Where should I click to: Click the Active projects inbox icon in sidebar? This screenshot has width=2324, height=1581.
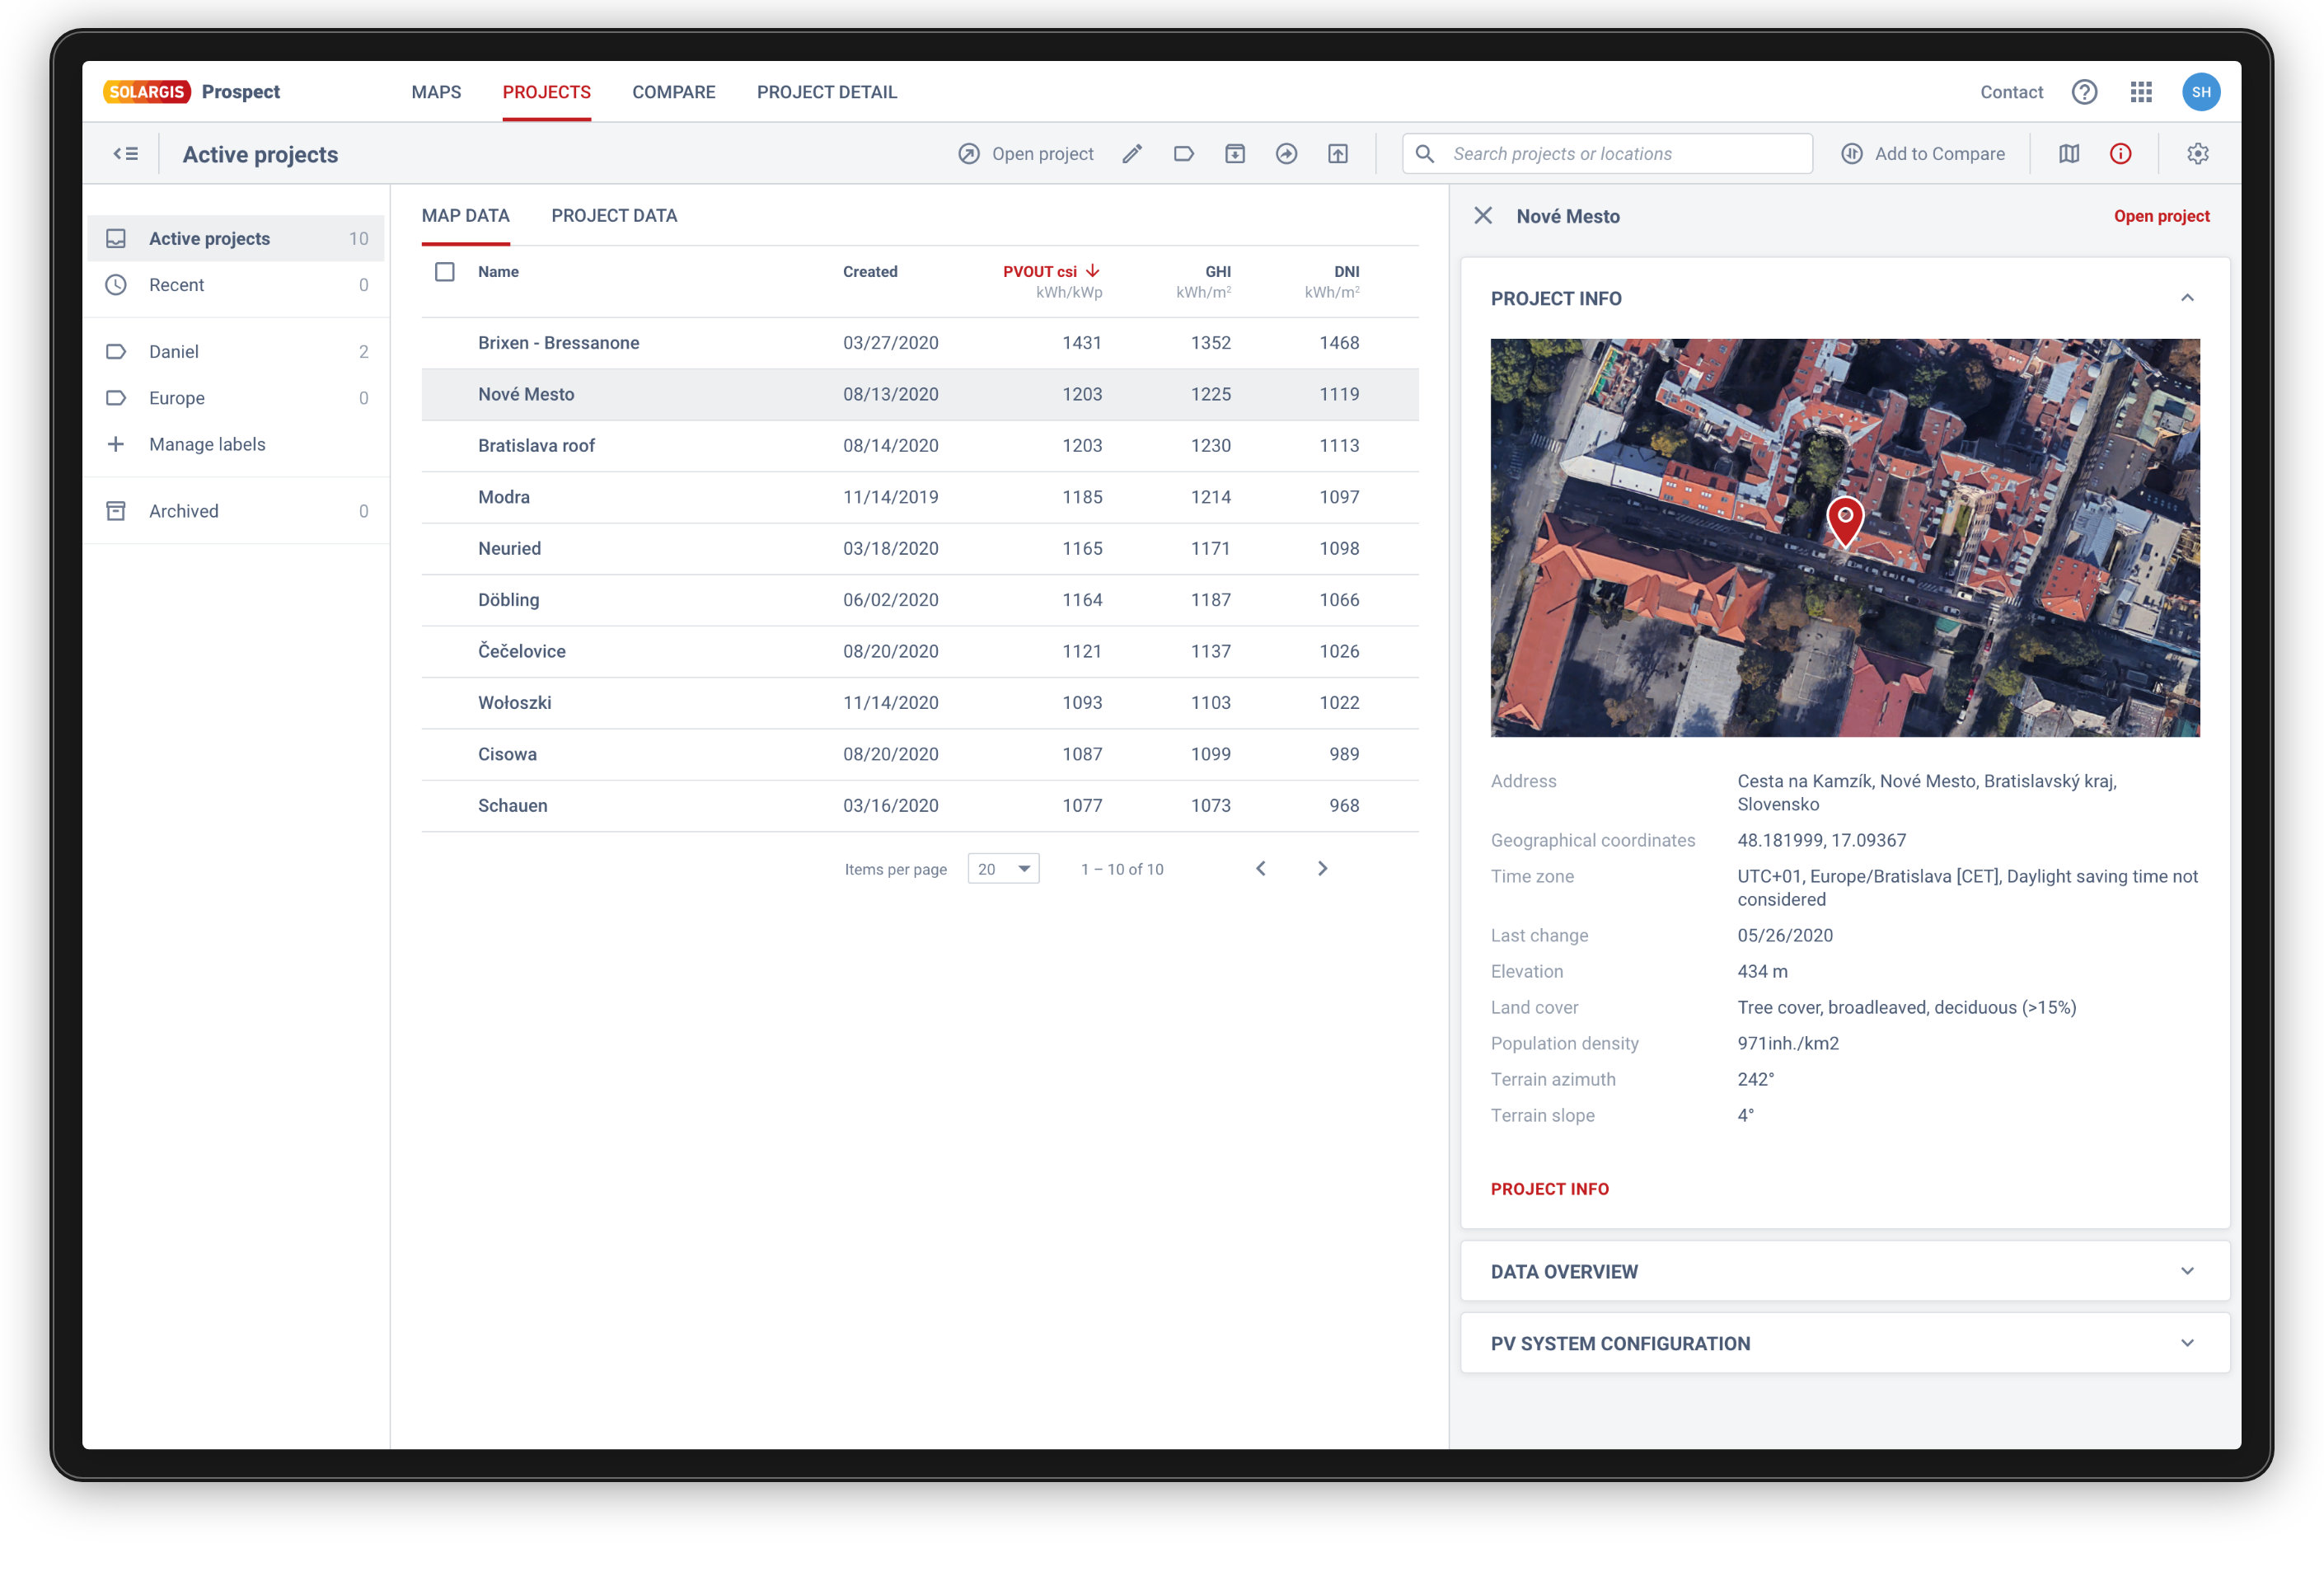[x=116, y=239]
